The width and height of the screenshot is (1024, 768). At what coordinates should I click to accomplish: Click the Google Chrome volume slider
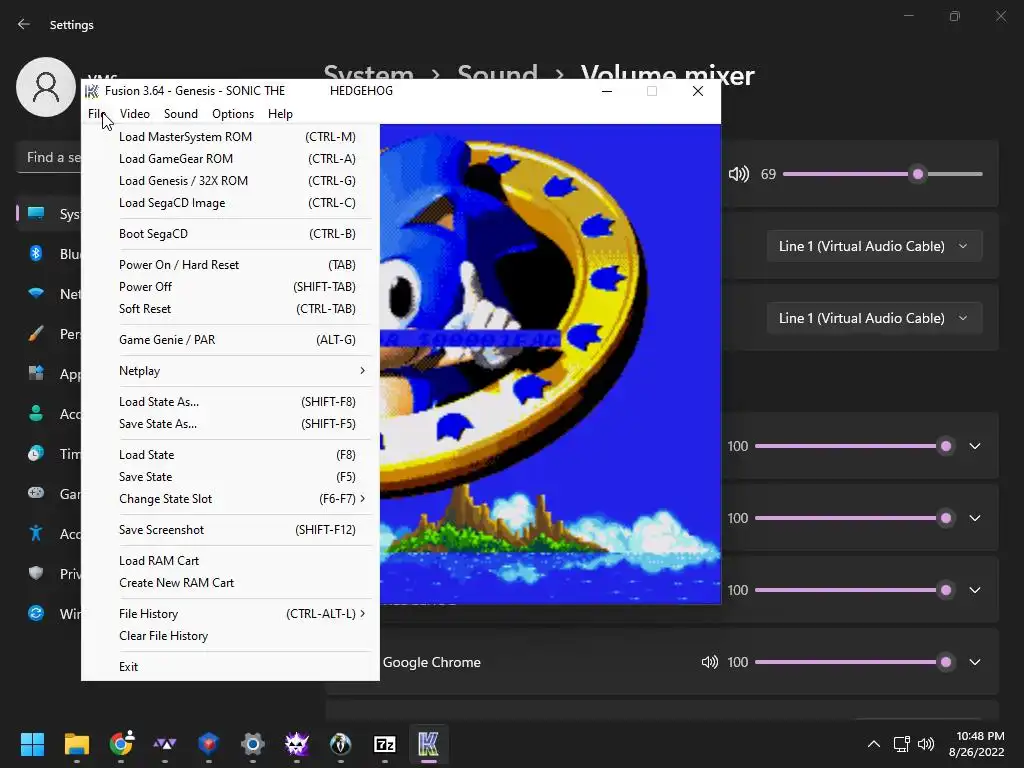854,662
